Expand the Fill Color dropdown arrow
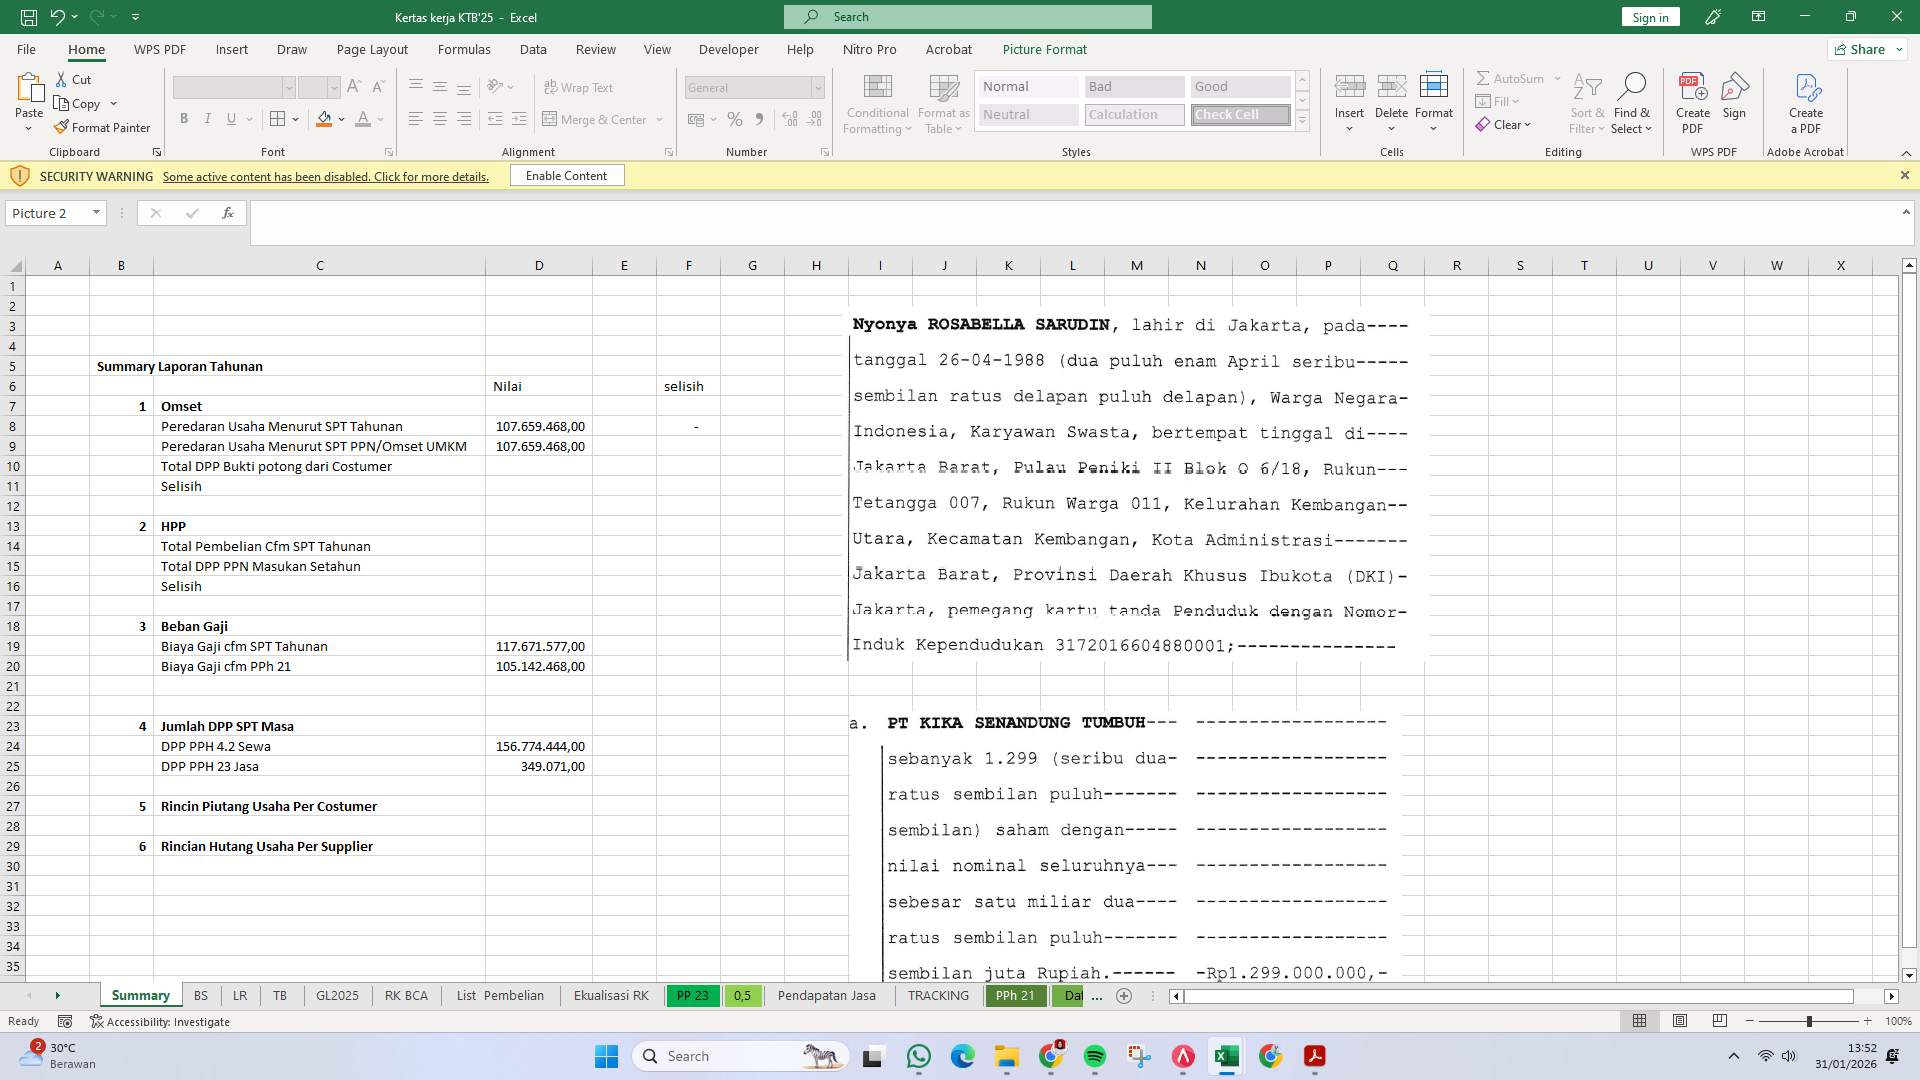This screenshot has width=1920, height=1080. tap(341, 119)
